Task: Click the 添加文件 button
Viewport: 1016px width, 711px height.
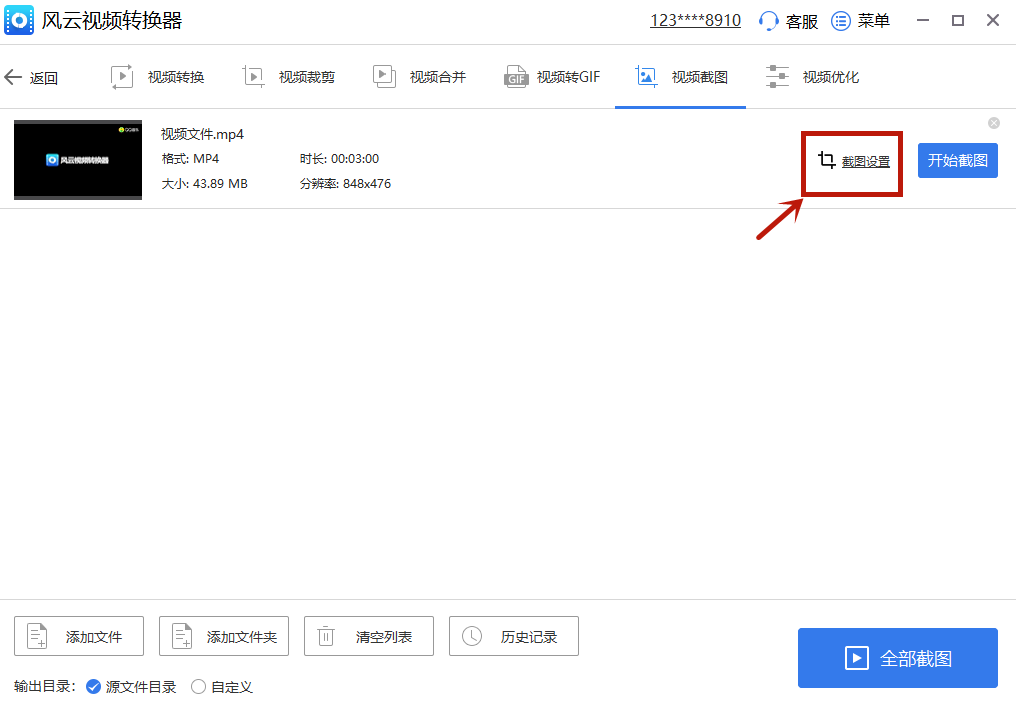Action: pyautogui.click(x=79, y=636)
